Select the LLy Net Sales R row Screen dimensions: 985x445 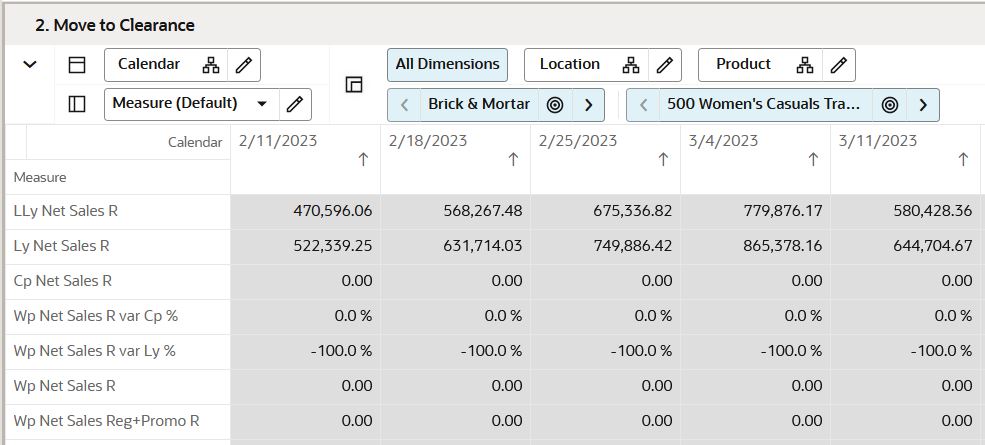pyautogui.click(x=117, y=212)
